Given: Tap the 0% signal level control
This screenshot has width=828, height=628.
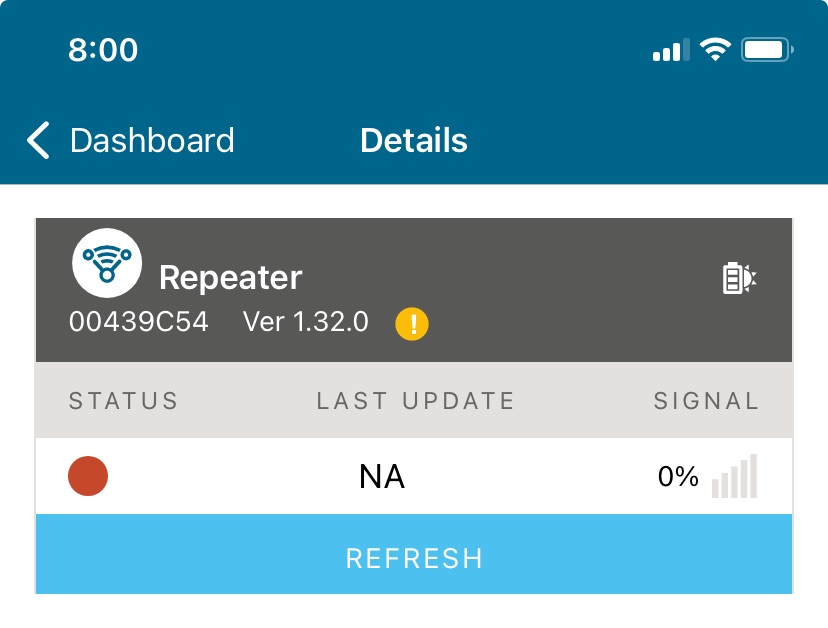Looking at the screenshot, I should pos(679,477).
